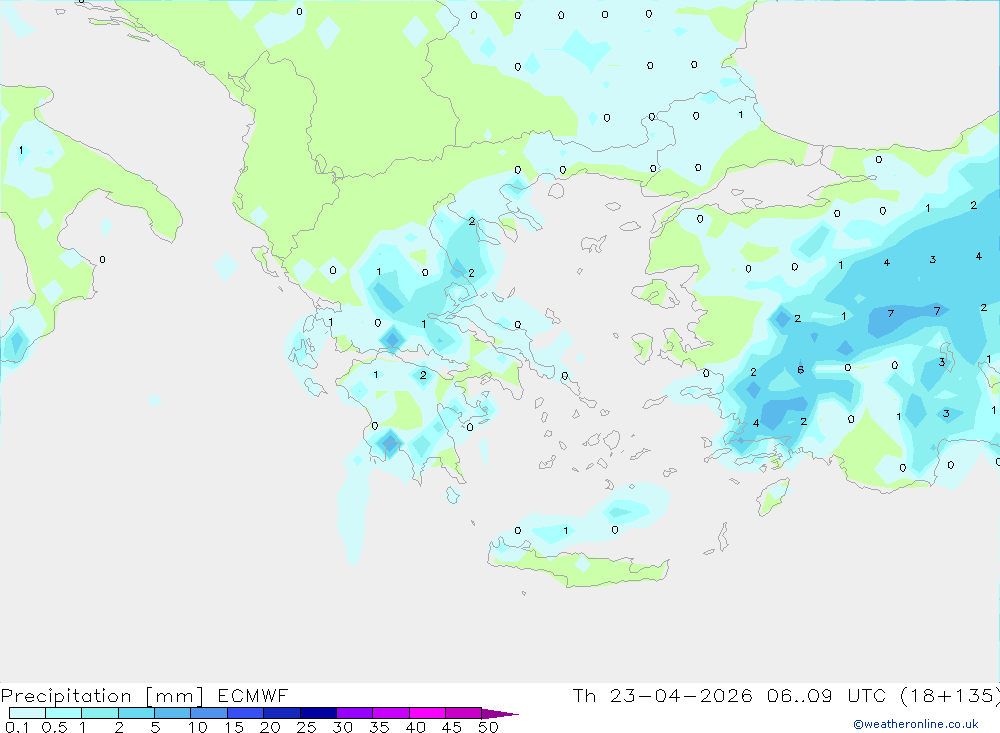Click the legend label "25"
The height and width of the screenshot is (733, 1000).
click(x=306, y=727)
